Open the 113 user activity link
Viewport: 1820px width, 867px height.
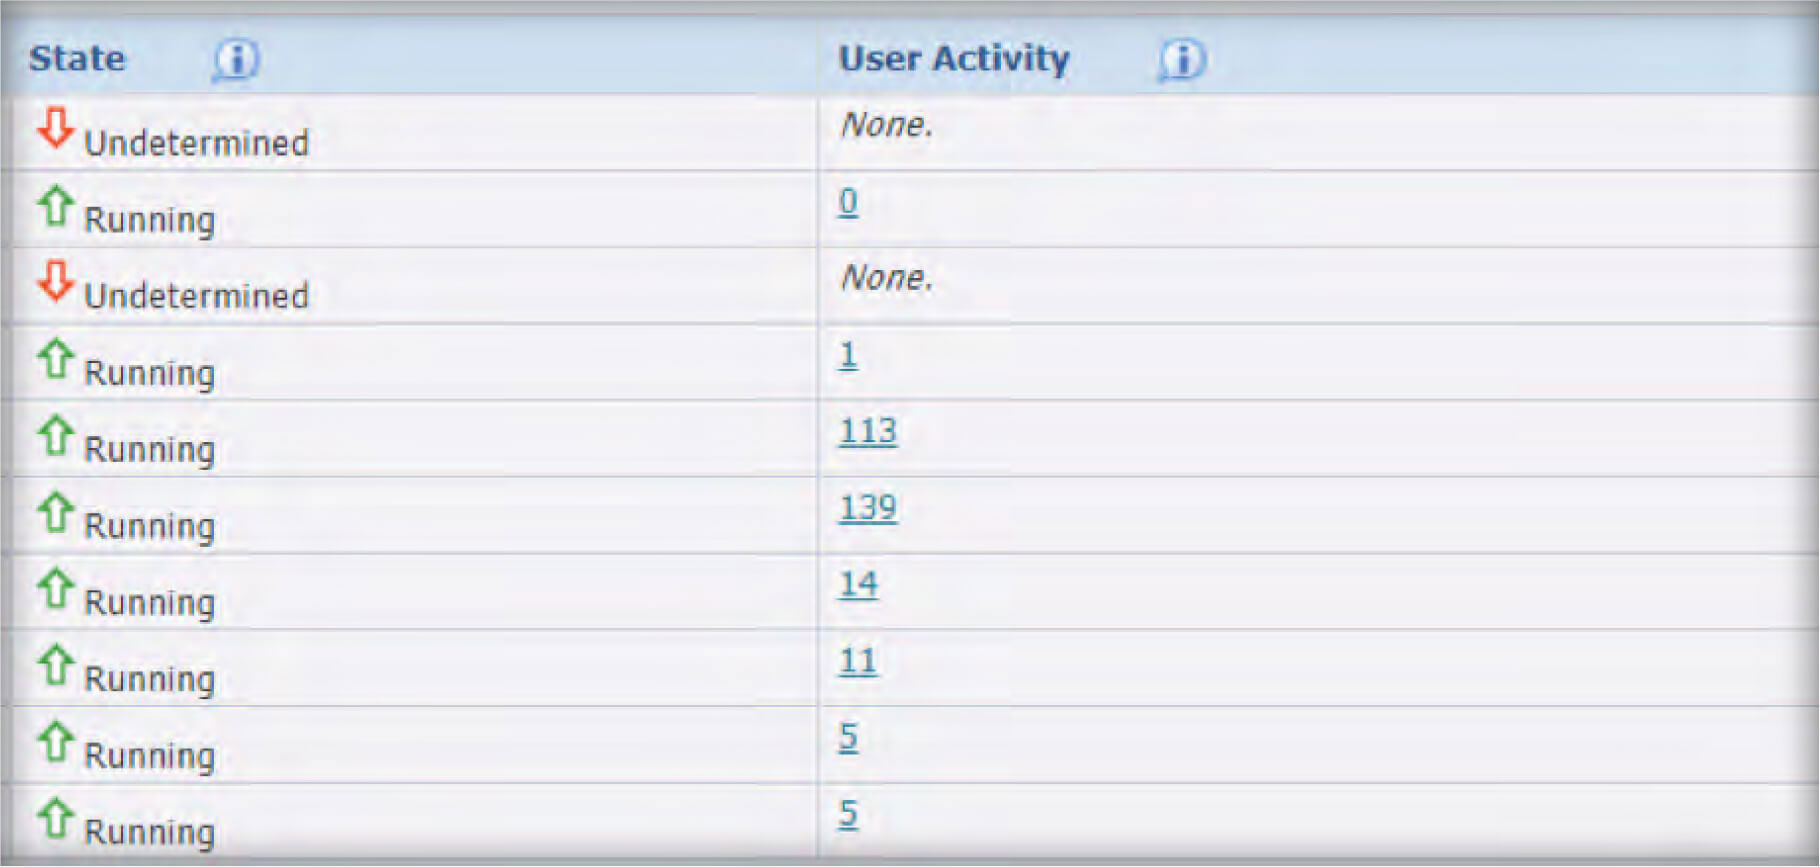pyautogui.click(x=867, y=432)
